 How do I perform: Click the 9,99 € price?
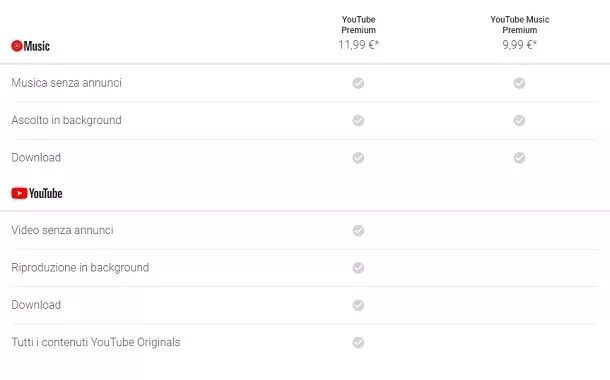[x=519, y=45]
